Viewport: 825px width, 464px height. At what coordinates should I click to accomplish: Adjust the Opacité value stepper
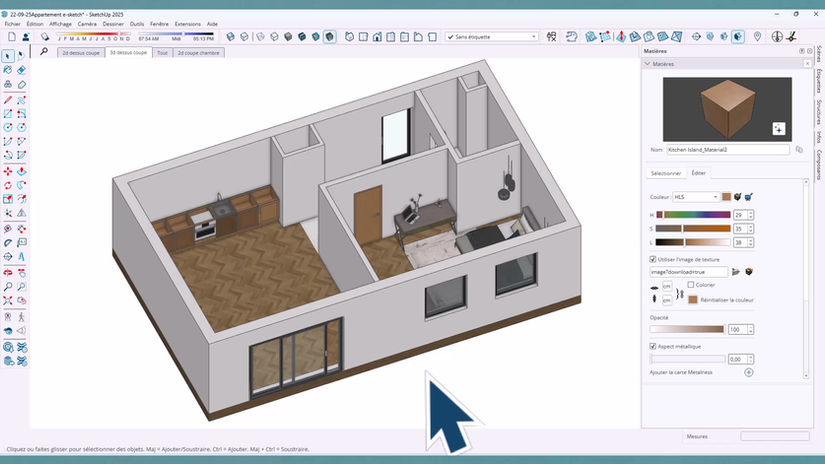[751, 329]
